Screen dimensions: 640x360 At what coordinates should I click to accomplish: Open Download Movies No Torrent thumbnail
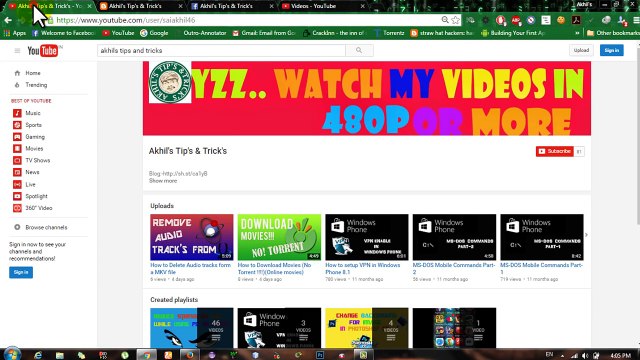click(279, 237)
